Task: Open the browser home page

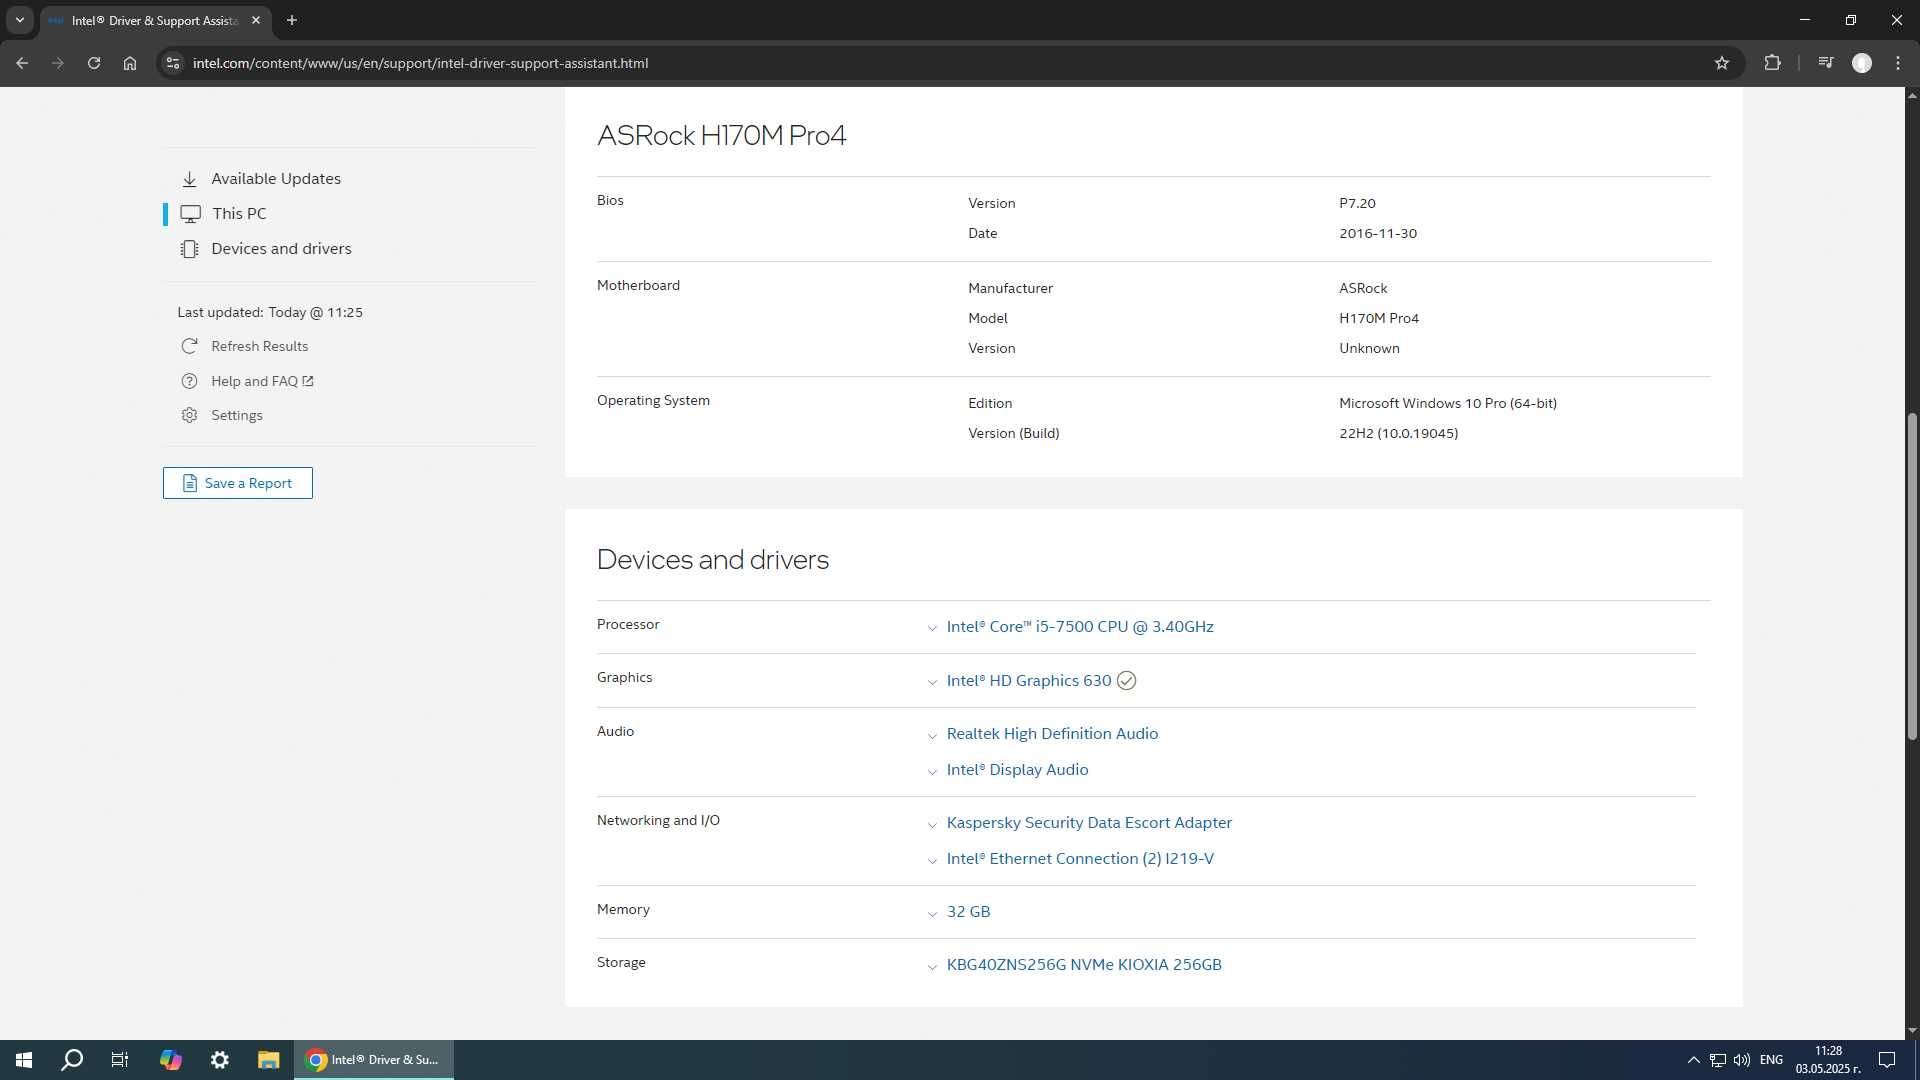Action: pyautogui.click(x=130, y=63)
